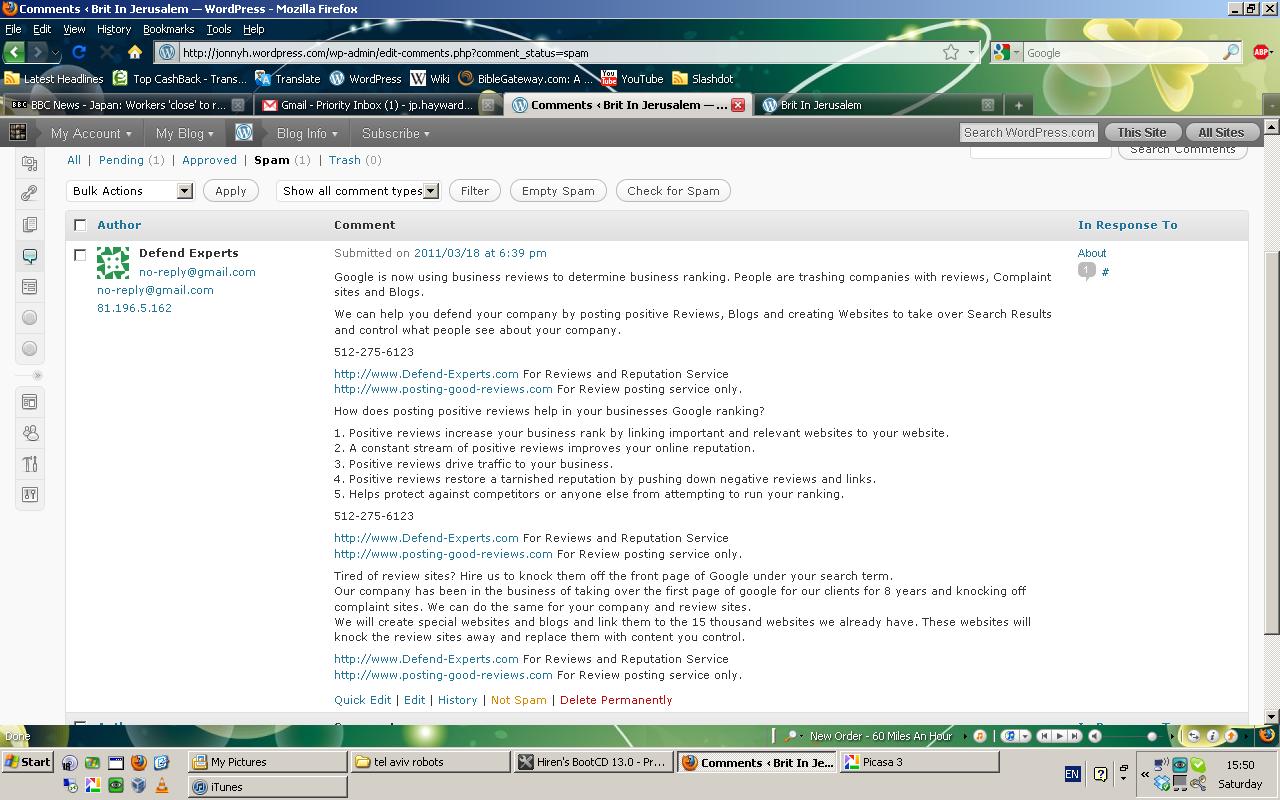The image size is (1280, 800).
Task: Tick the select-all checkbox beside Author header
Action: pos(80,225)
